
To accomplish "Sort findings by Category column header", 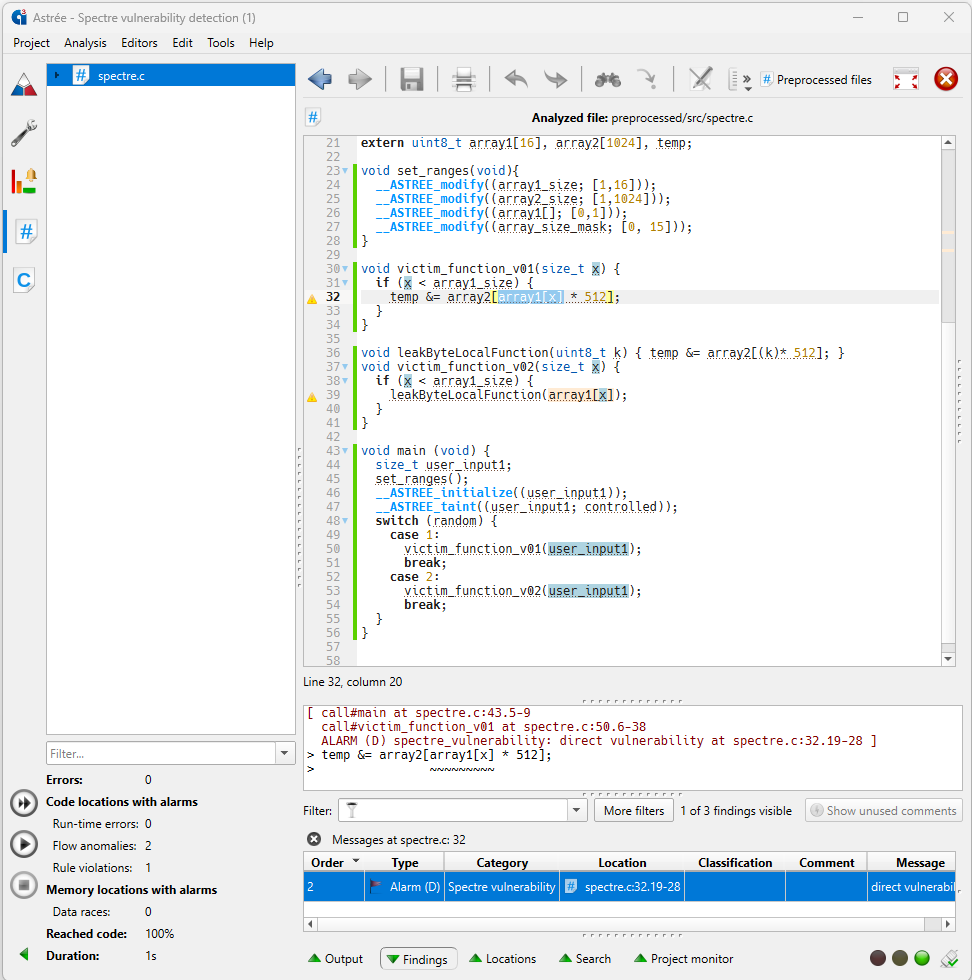I will click(501, 862).
